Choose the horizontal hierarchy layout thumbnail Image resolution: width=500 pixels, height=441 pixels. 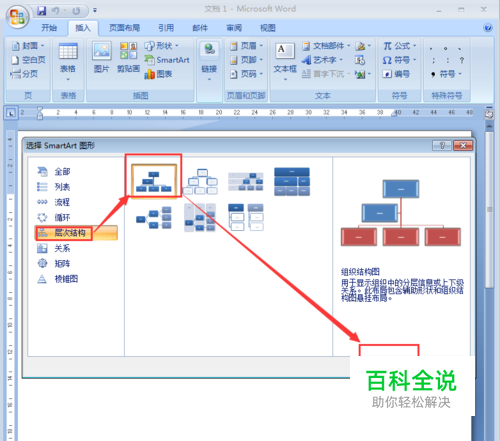154,218
